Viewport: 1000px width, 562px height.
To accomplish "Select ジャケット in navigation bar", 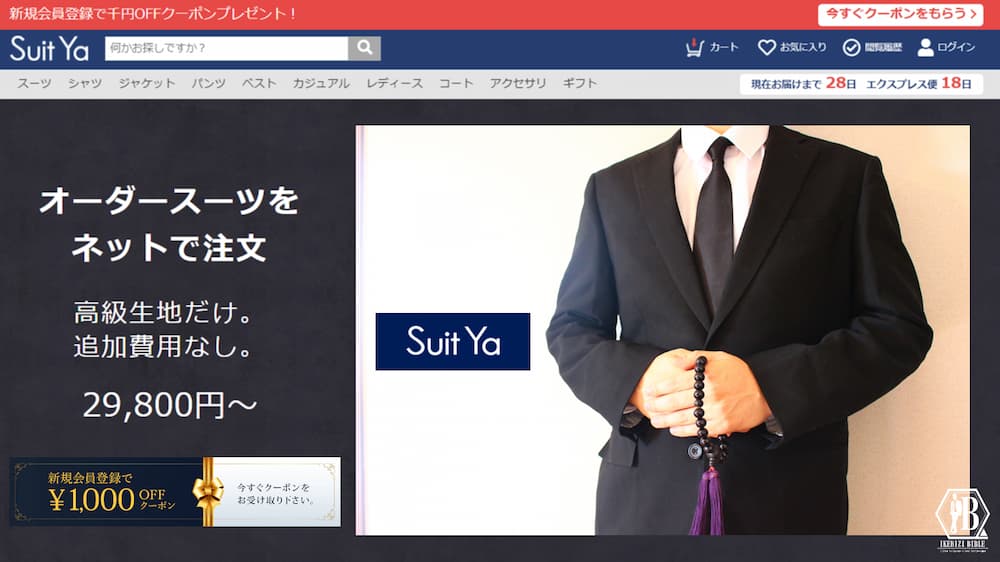I will pyautogui.click(x=146, y=84).
